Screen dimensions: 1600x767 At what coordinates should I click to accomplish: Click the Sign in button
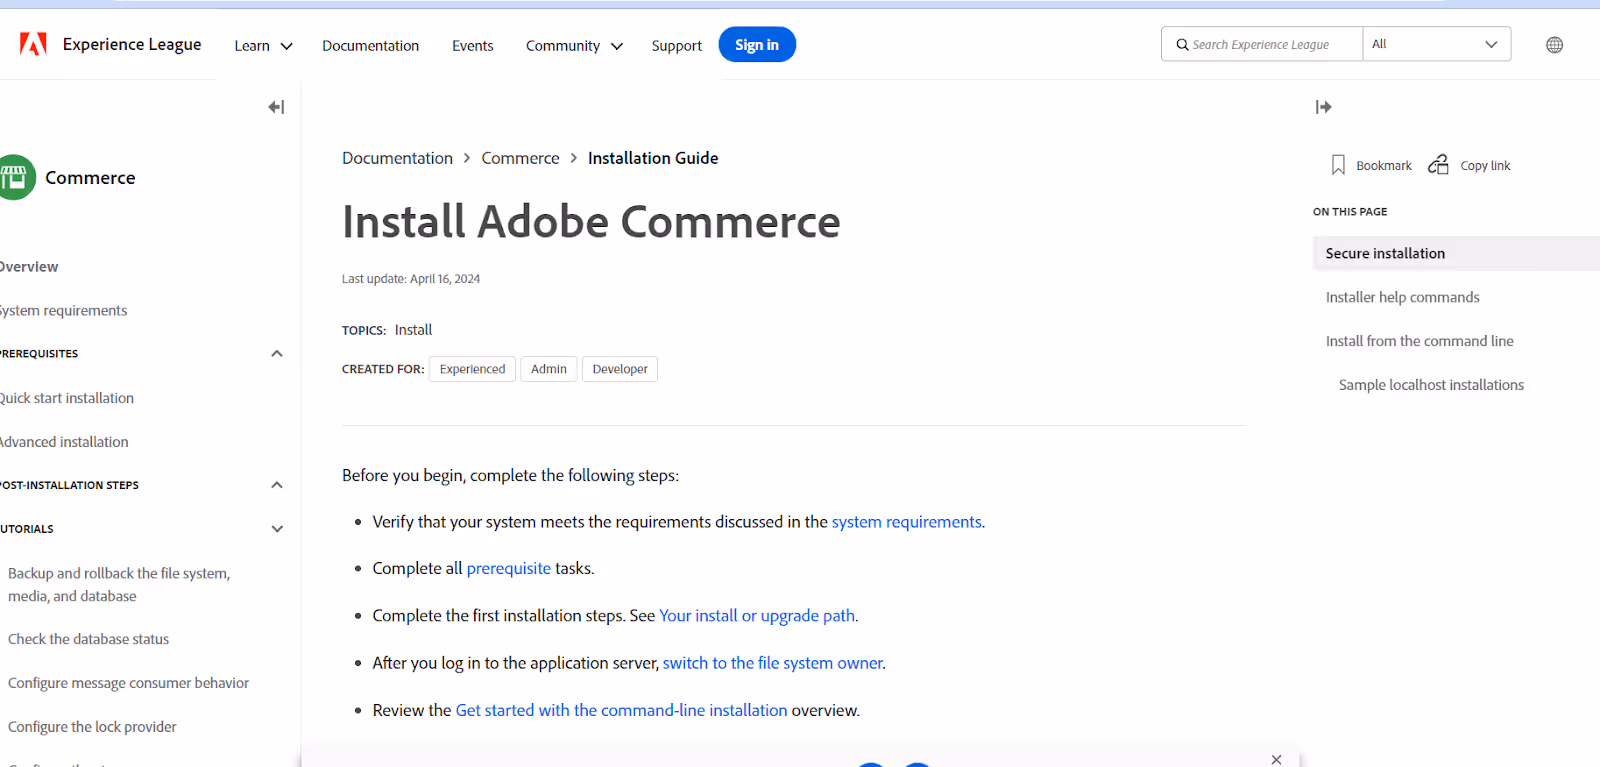click(757, 45)
